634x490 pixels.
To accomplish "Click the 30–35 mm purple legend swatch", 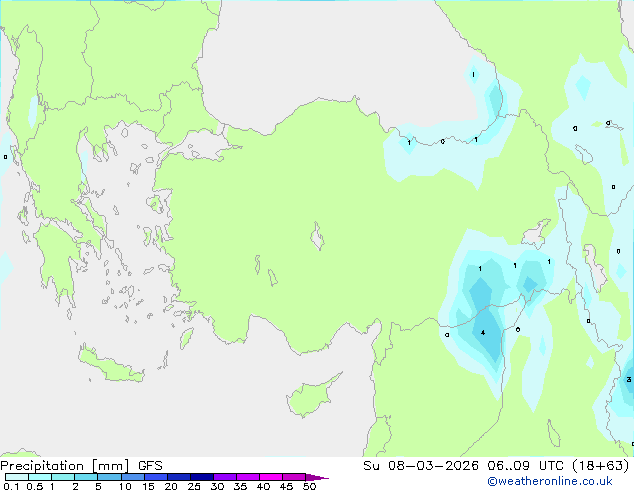I will click(x=224, y=477).
